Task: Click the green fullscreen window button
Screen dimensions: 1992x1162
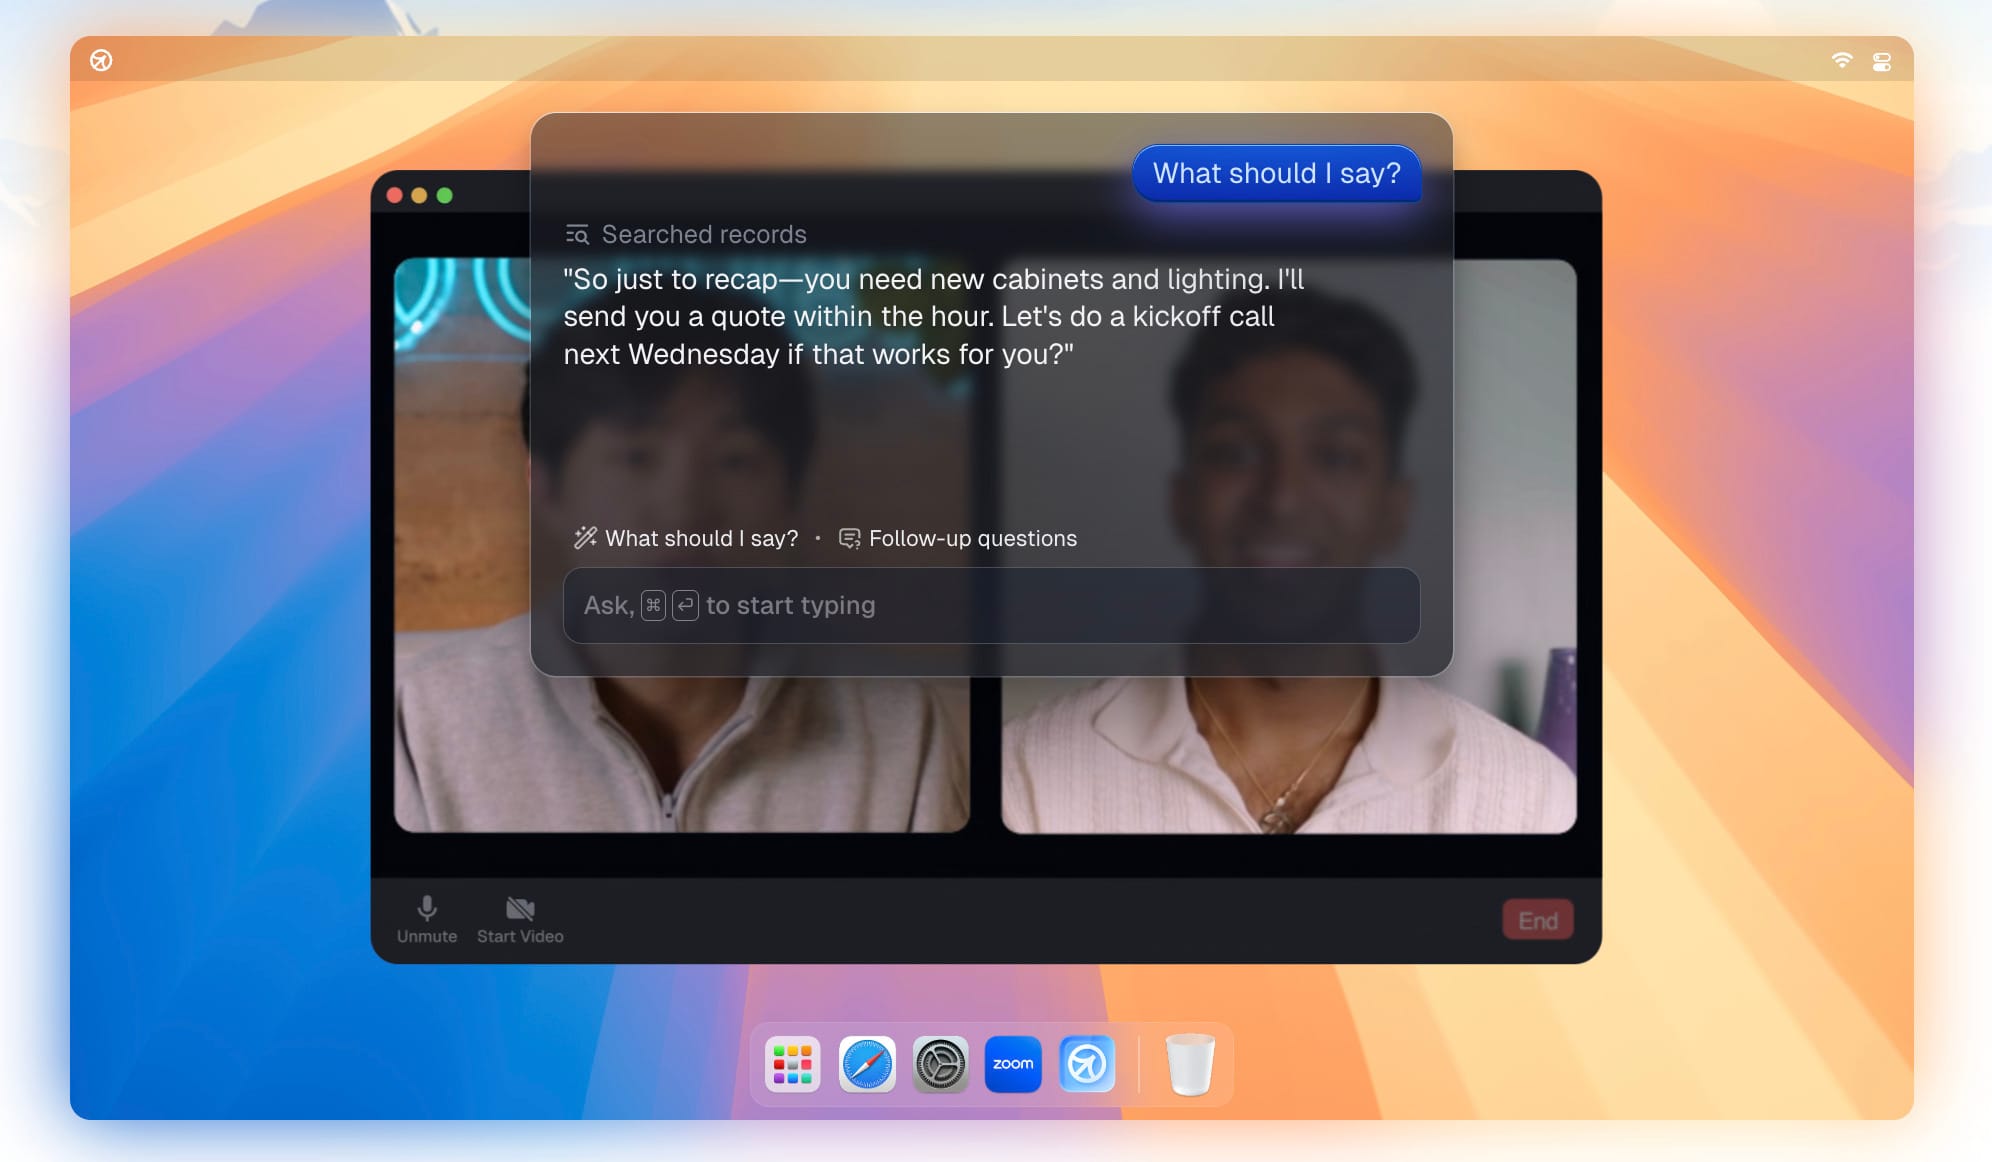Action: pos(445,195)
